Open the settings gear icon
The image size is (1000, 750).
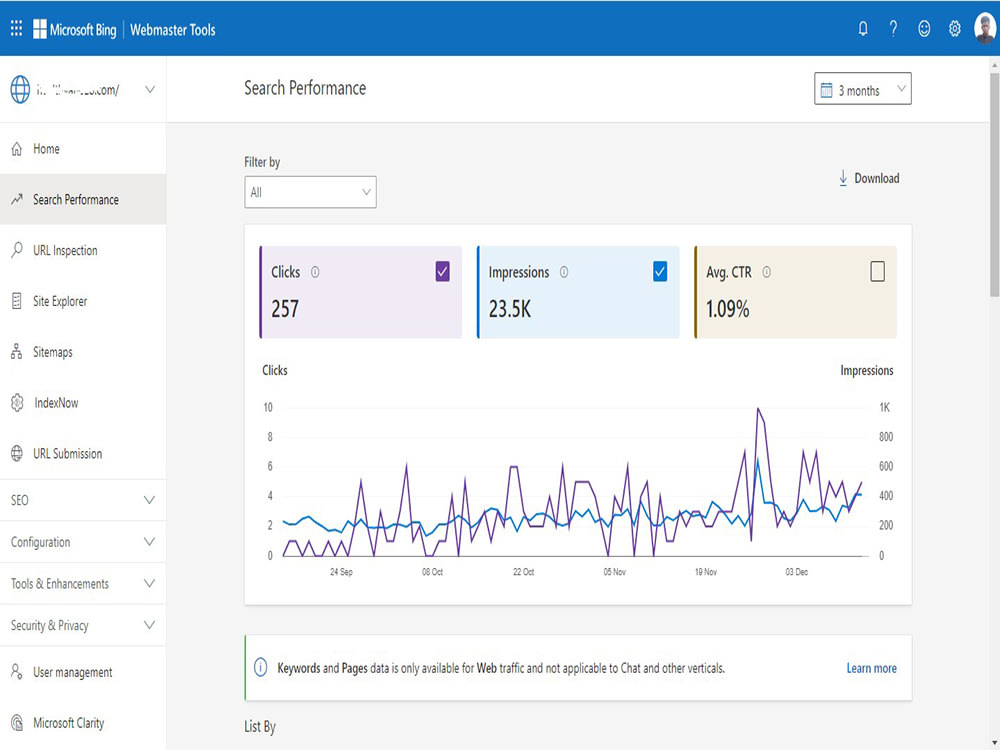(x=955, y=29)
